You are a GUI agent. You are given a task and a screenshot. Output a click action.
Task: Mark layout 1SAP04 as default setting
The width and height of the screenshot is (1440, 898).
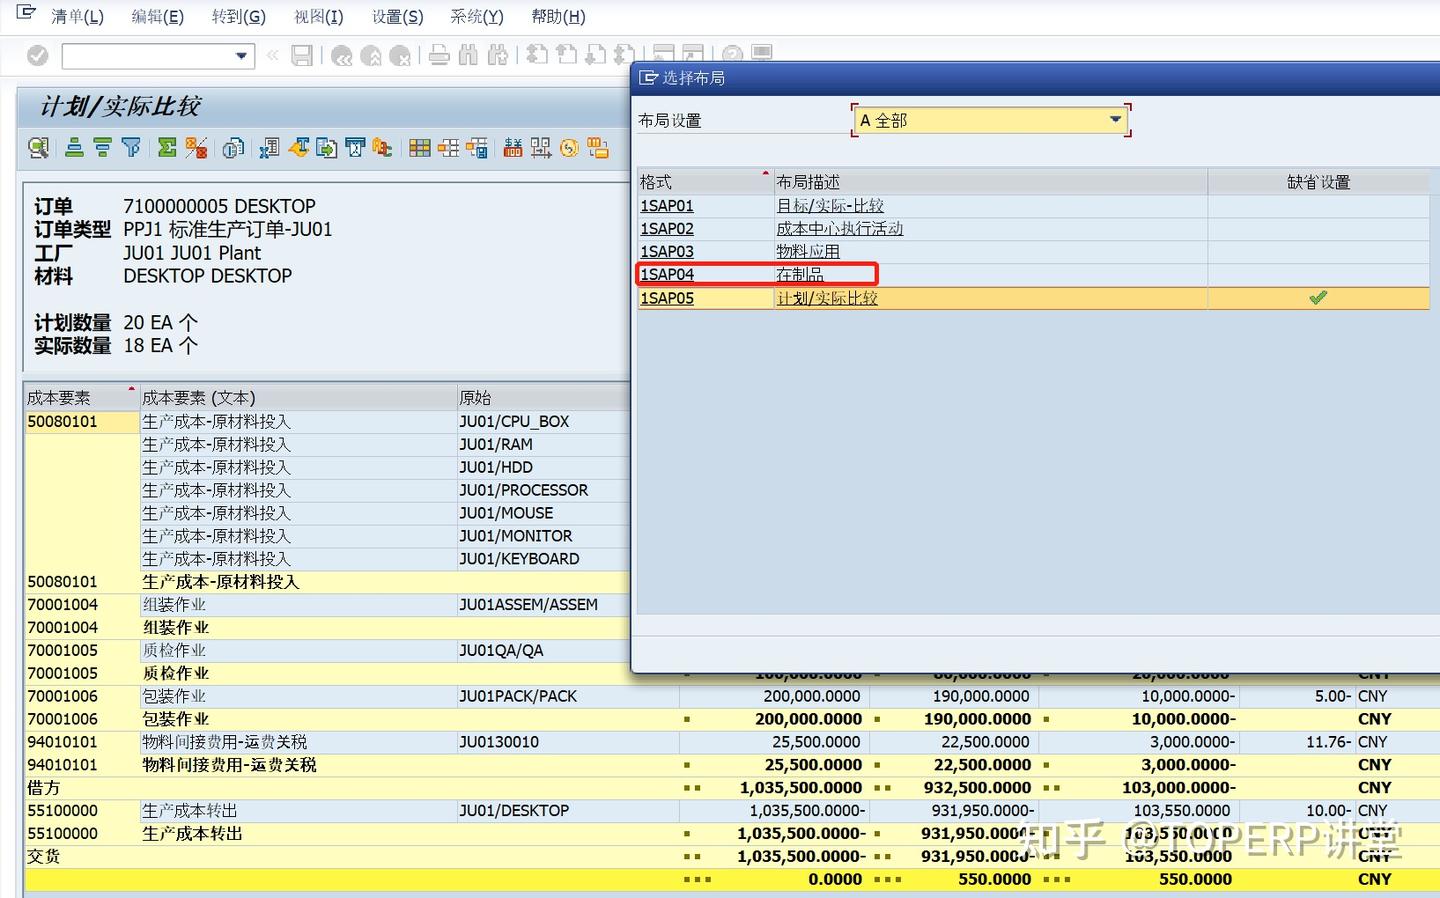click(x=1317, y=274)
